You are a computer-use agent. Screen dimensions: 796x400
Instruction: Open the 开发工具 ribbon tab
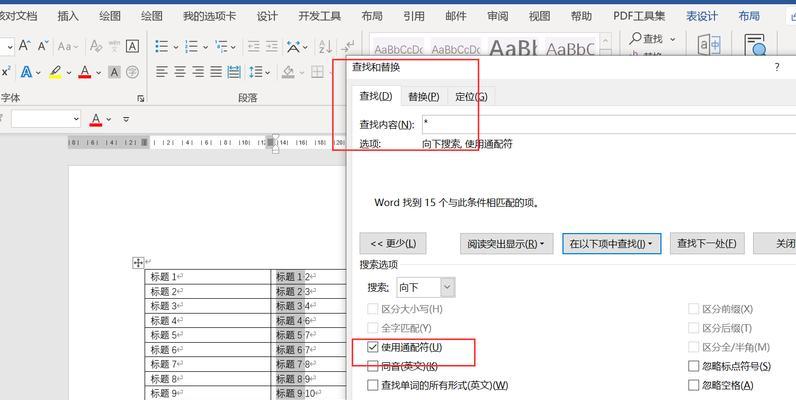320,16
